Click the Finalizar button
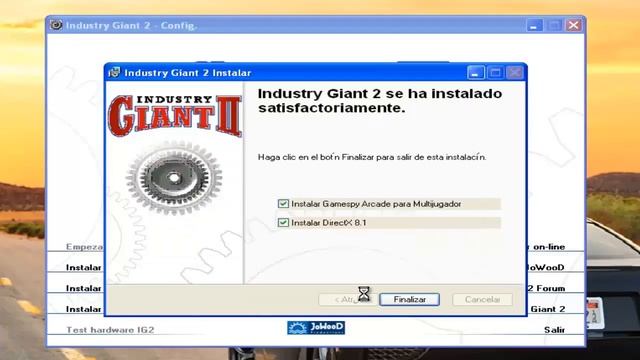This screenshot has height=360, width=640. (409, 299)
